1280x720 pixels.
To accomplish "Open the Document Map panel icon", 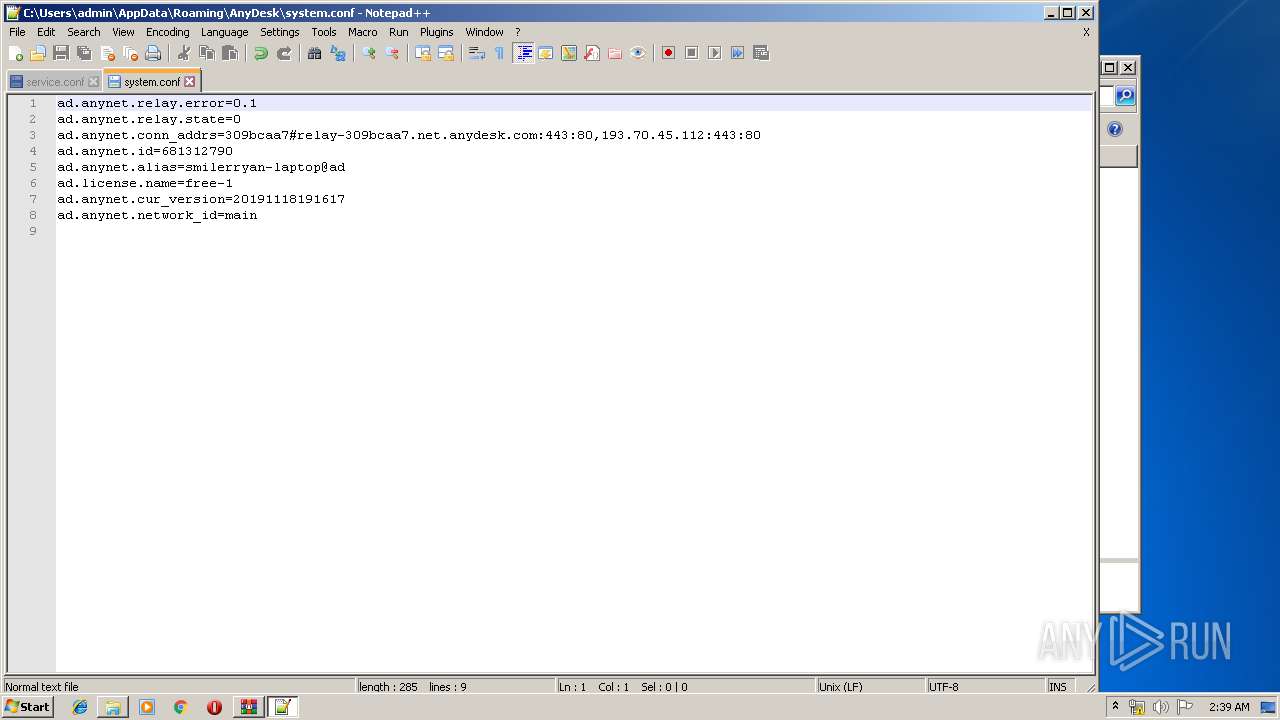I will [569, 53].
